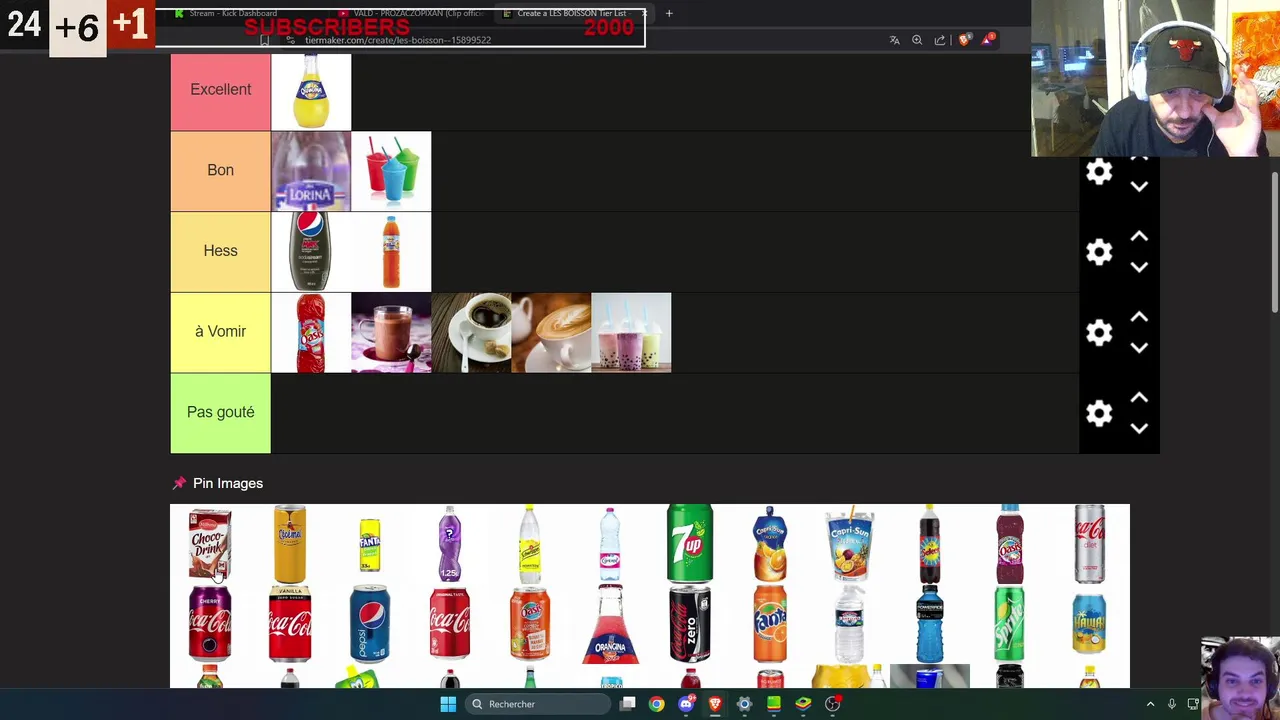Image resolution: width=1280 pixels, height=720 pixels.
Task: Click the slushie cups in Bon tier
Action: pos(391,171)
